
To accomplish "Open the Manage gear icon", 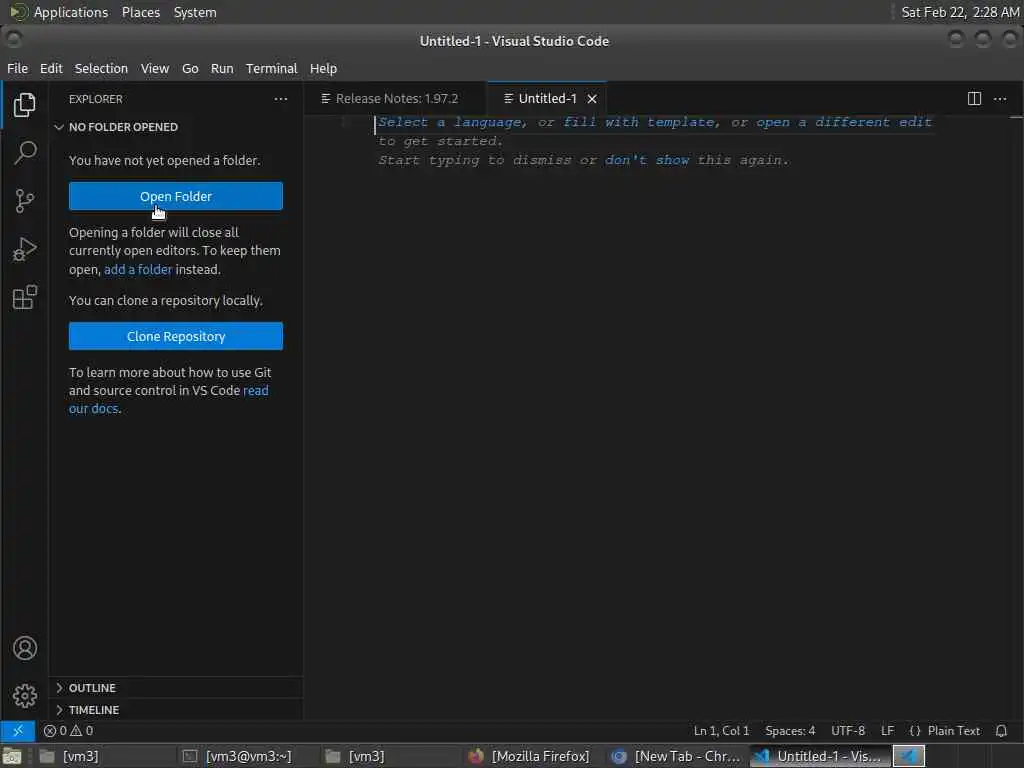I will click(x=24, y=696).
